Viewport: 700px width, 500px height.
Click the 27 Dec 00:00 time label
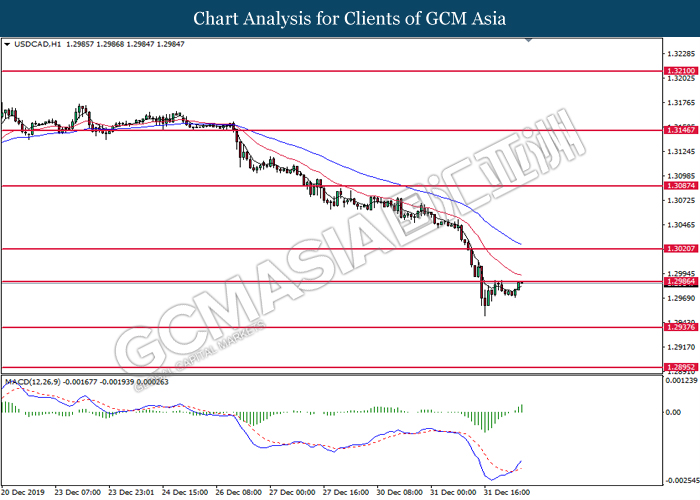point(292,492)
